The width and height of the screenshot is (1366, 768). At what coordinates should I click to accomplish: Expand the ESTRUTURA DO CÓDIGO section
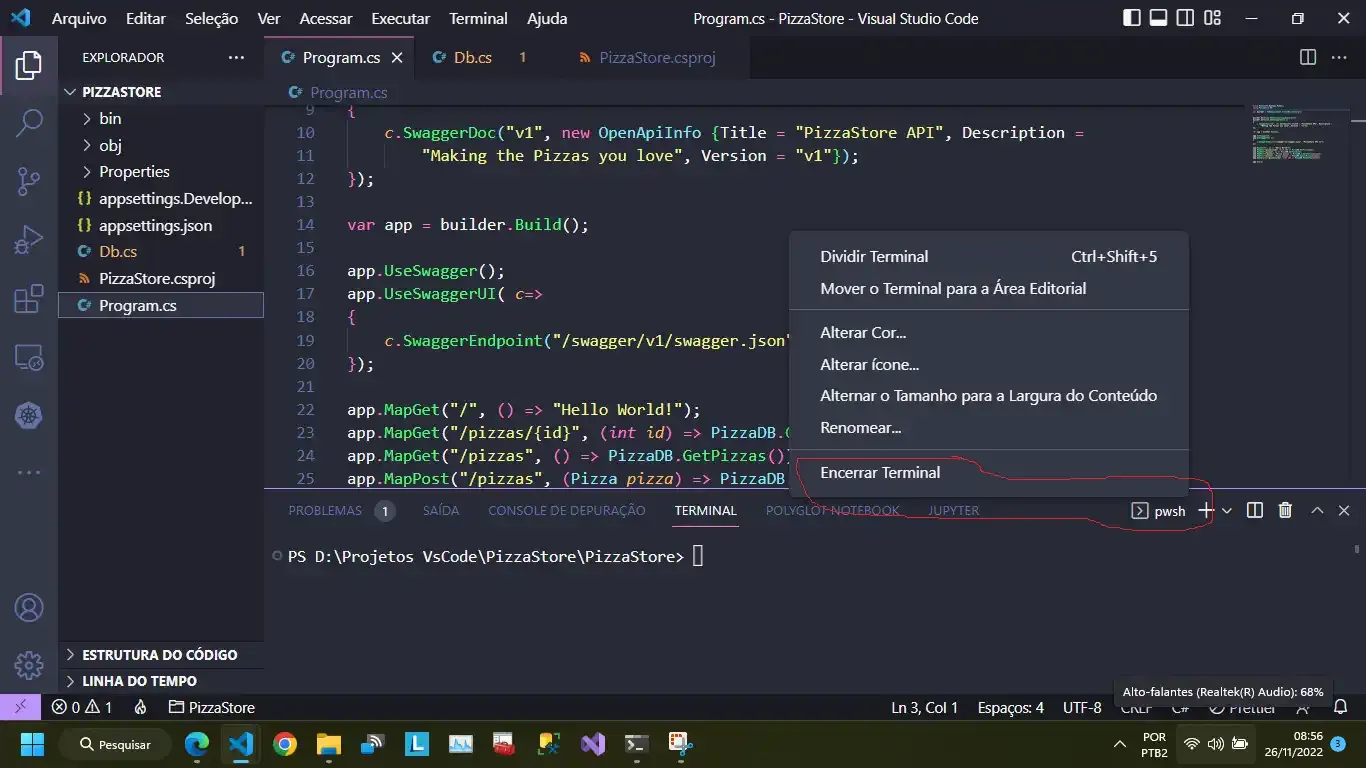(x=161, y=655)
